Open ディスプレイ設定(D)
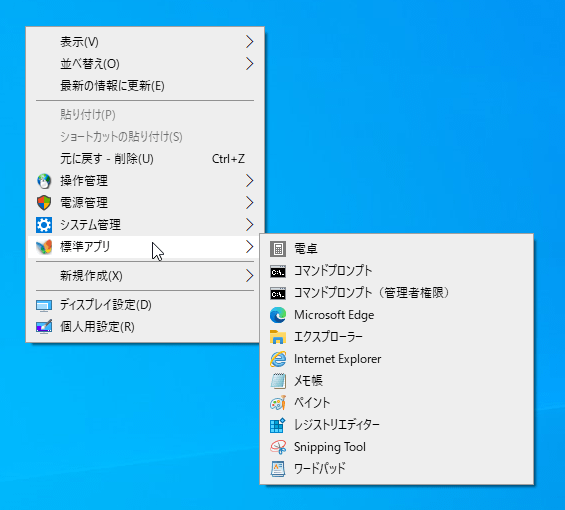The image size is (565, 510). tap(145, 305)
